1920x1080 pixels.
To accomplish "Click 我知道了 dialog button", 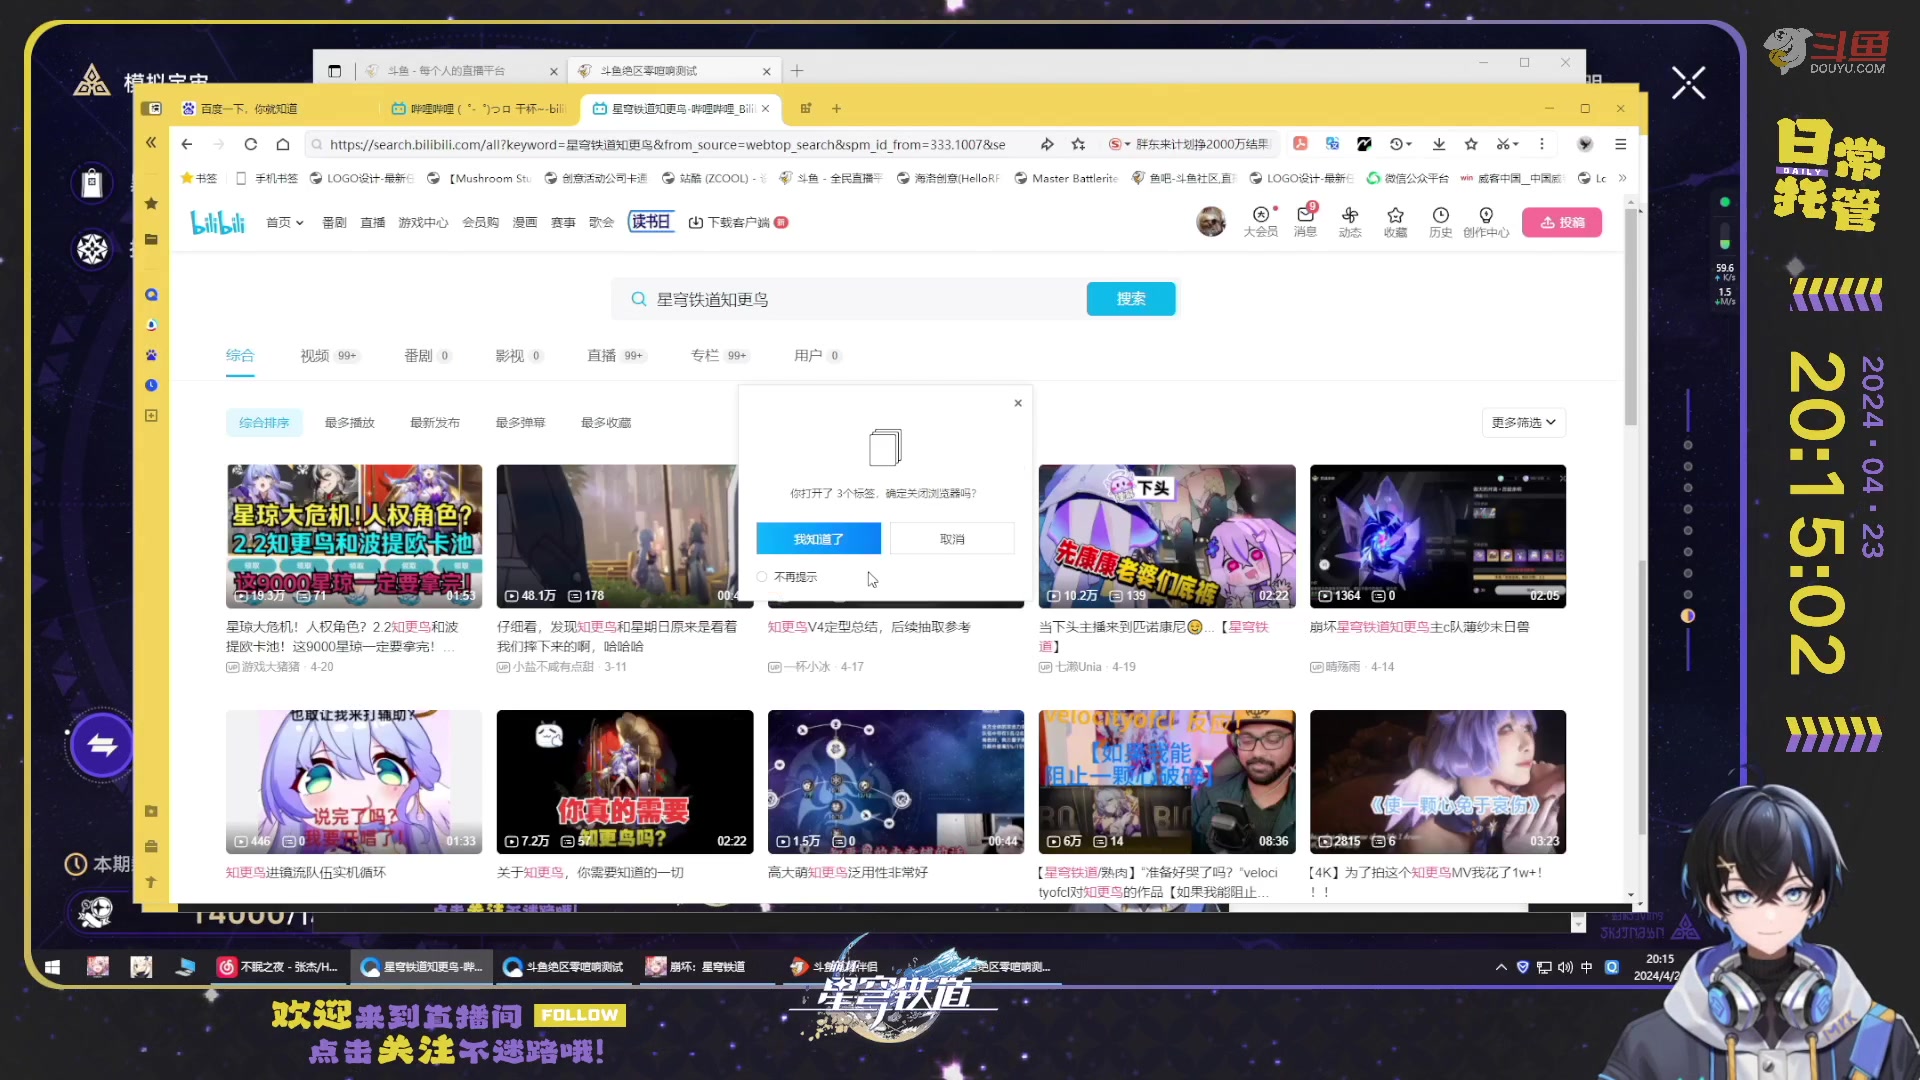I will click(x=818, y=539).
